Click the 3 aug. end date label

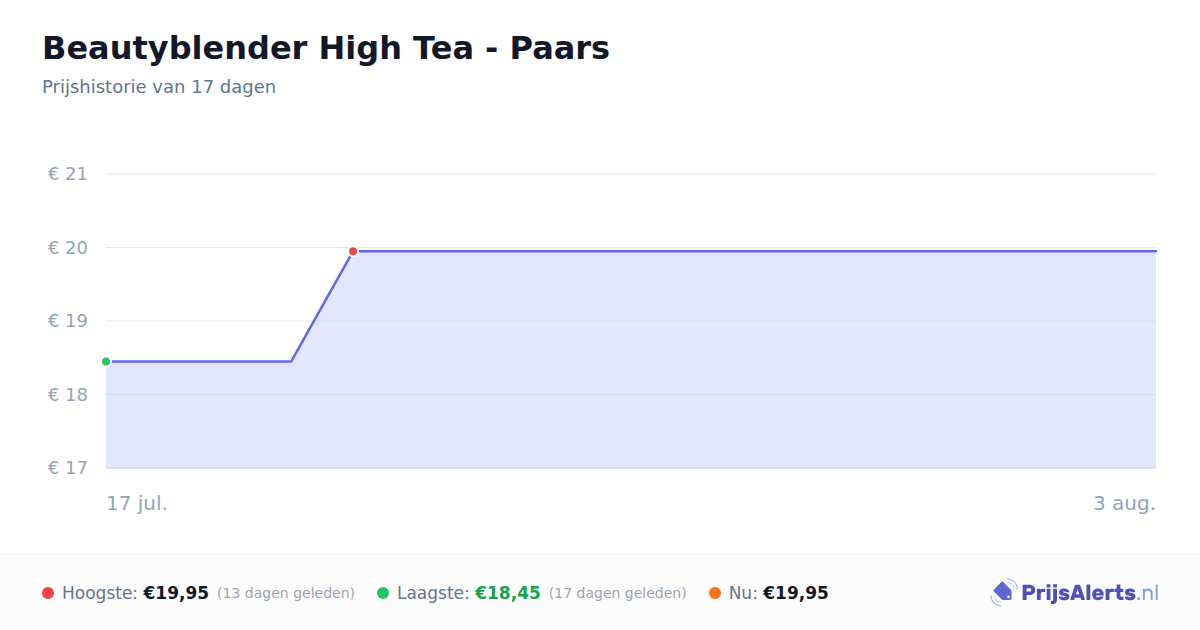click(x=1124, y=503)
